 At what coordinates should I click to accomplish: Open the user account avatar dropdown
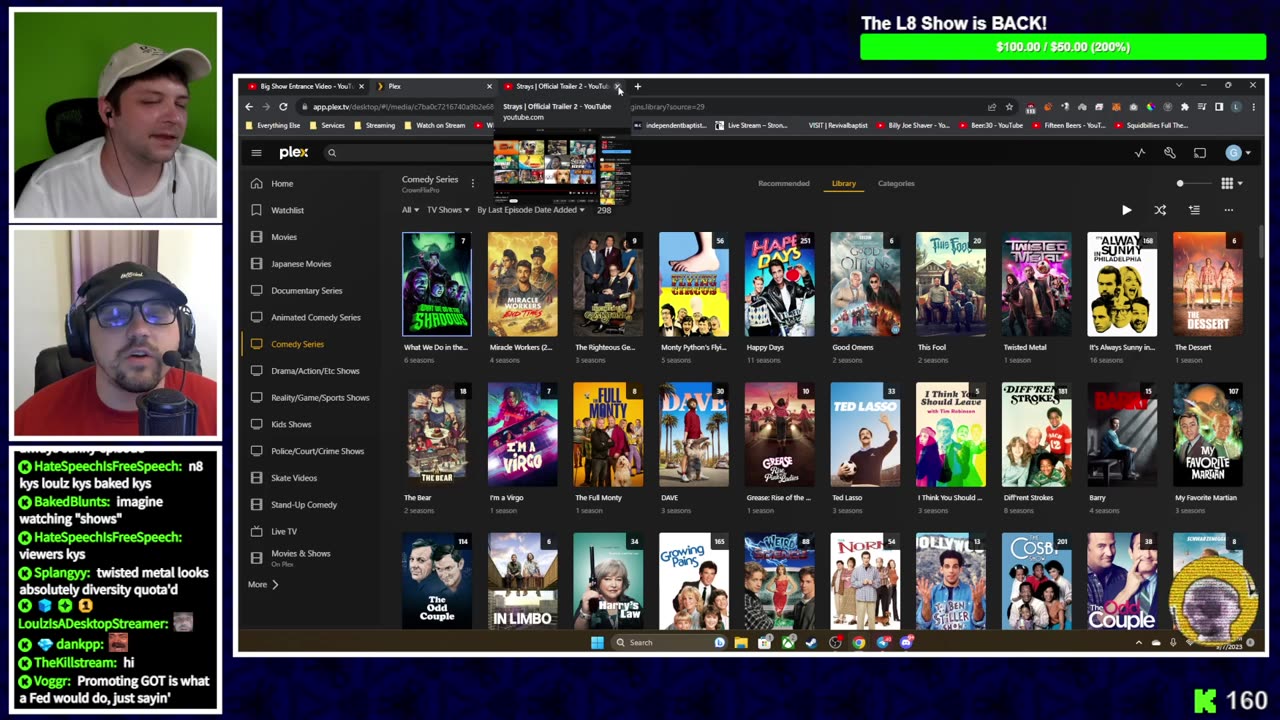point(1238,153)
